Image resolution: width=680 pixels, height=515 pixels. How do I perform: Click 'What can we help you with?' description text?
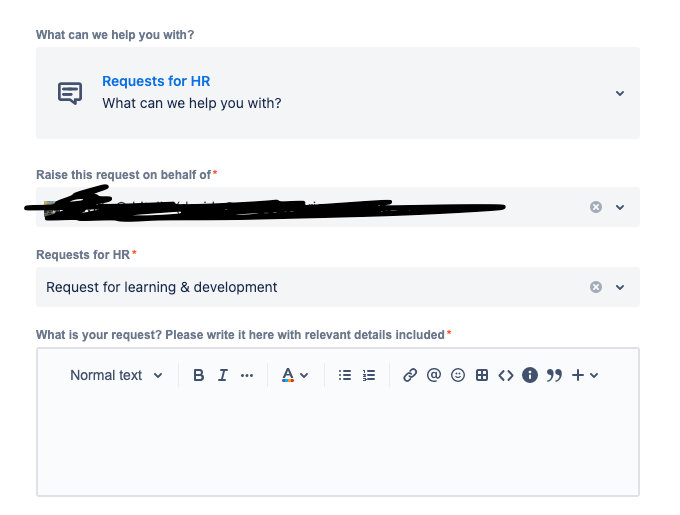coord(192,103)
